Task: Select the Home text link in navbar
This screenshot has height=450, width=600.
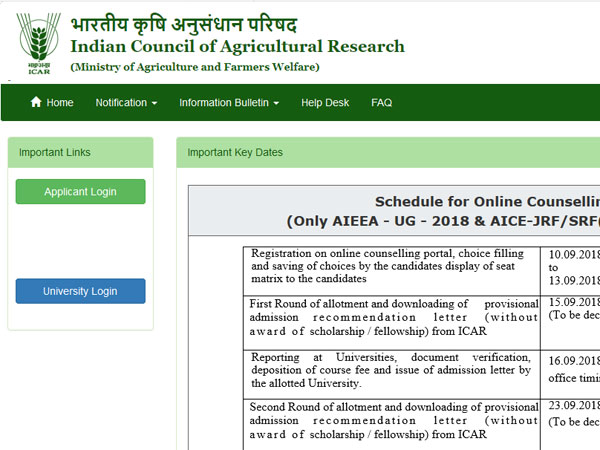Action: (x=60, y=103)
